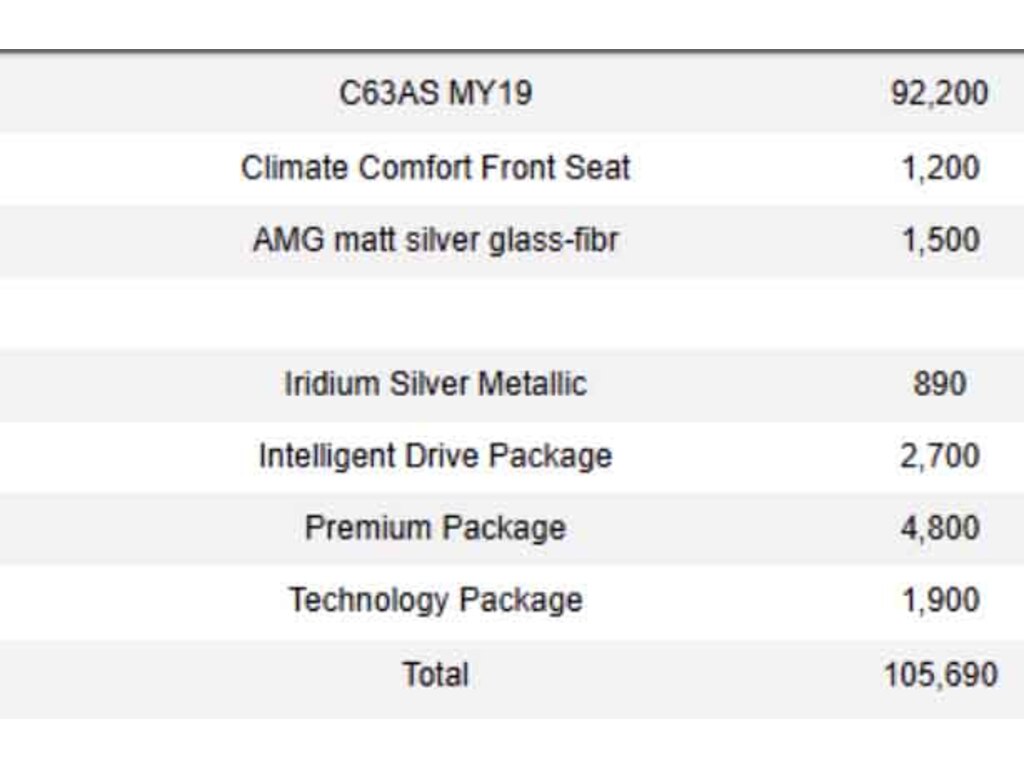Screen dimensions: 1024x768
Task: Select the 1,900 Technology Package price
Action: [939, 600]
